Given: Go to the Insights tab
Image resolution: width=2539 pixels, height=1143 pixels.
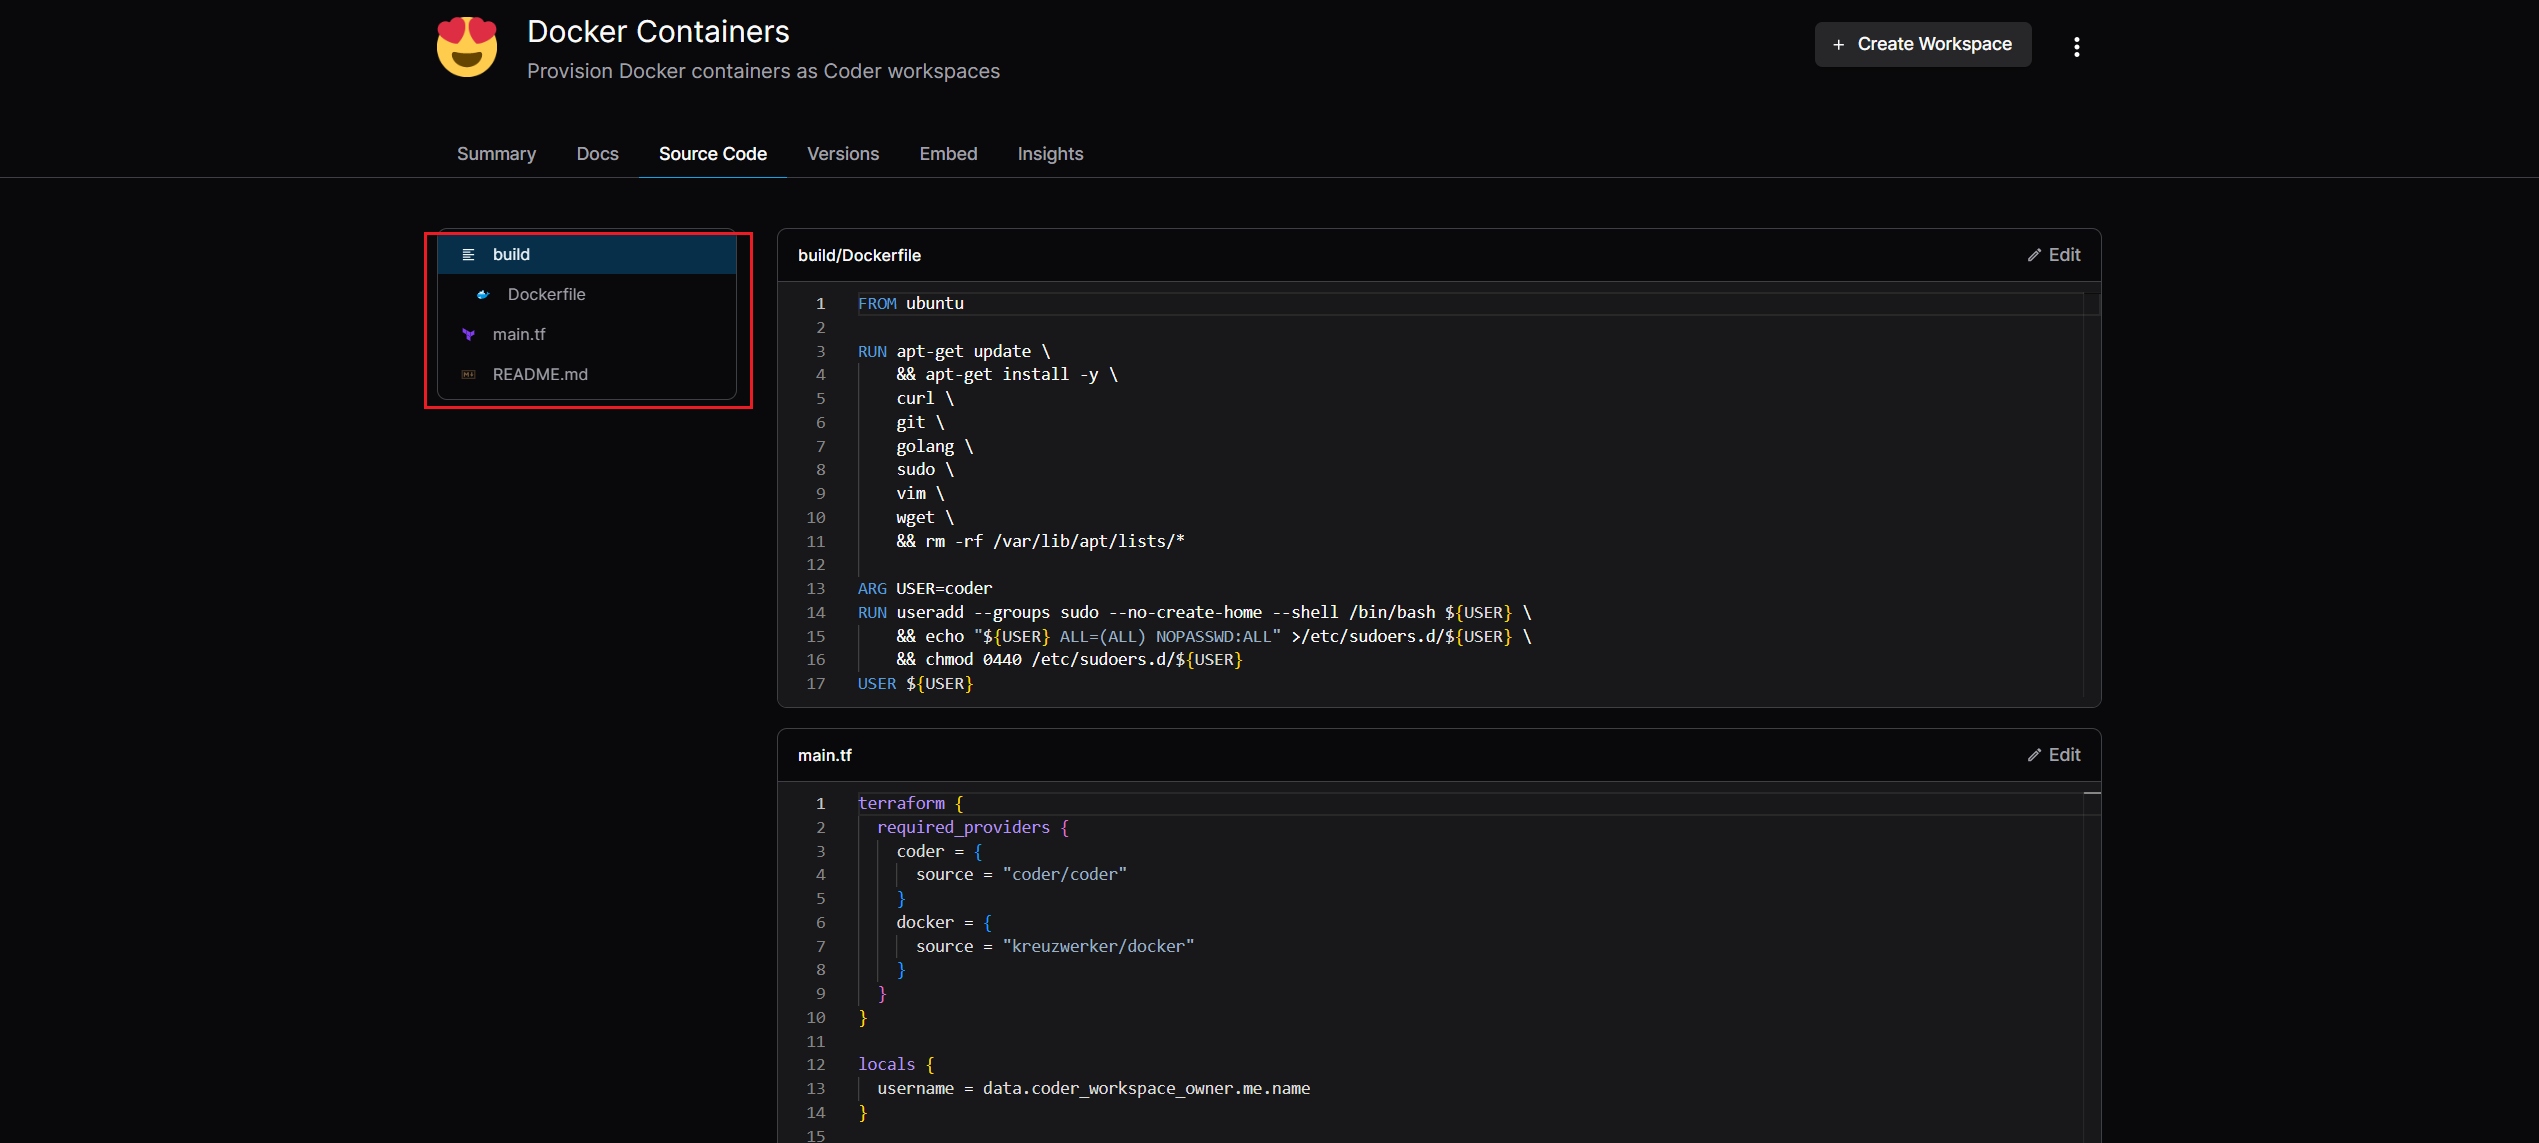Looking at the screenshot, I should click(x=1050, y=154).
